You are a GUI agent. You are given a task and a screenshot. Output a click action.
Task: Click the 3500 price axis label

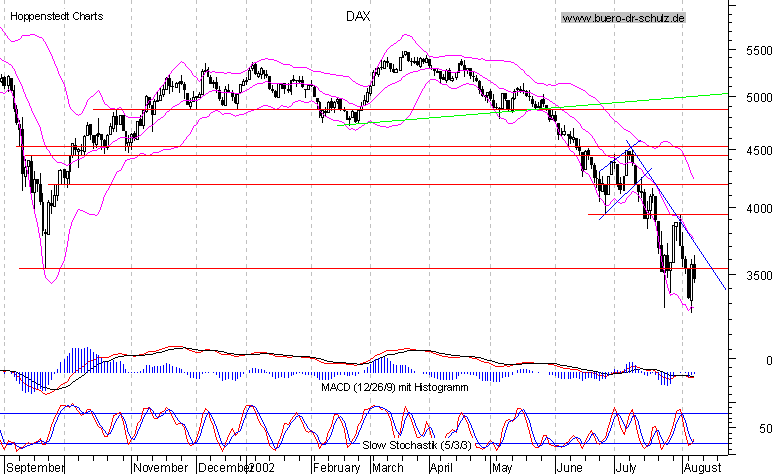(759, 275)
